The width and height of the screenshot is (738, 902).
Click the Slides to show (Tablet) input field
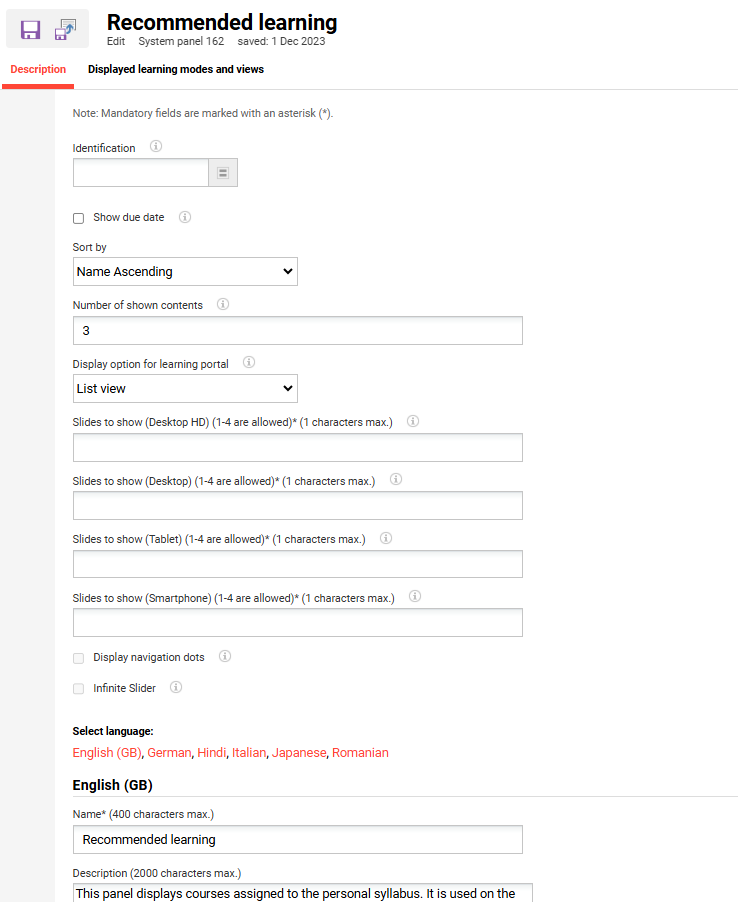[297, 564]
